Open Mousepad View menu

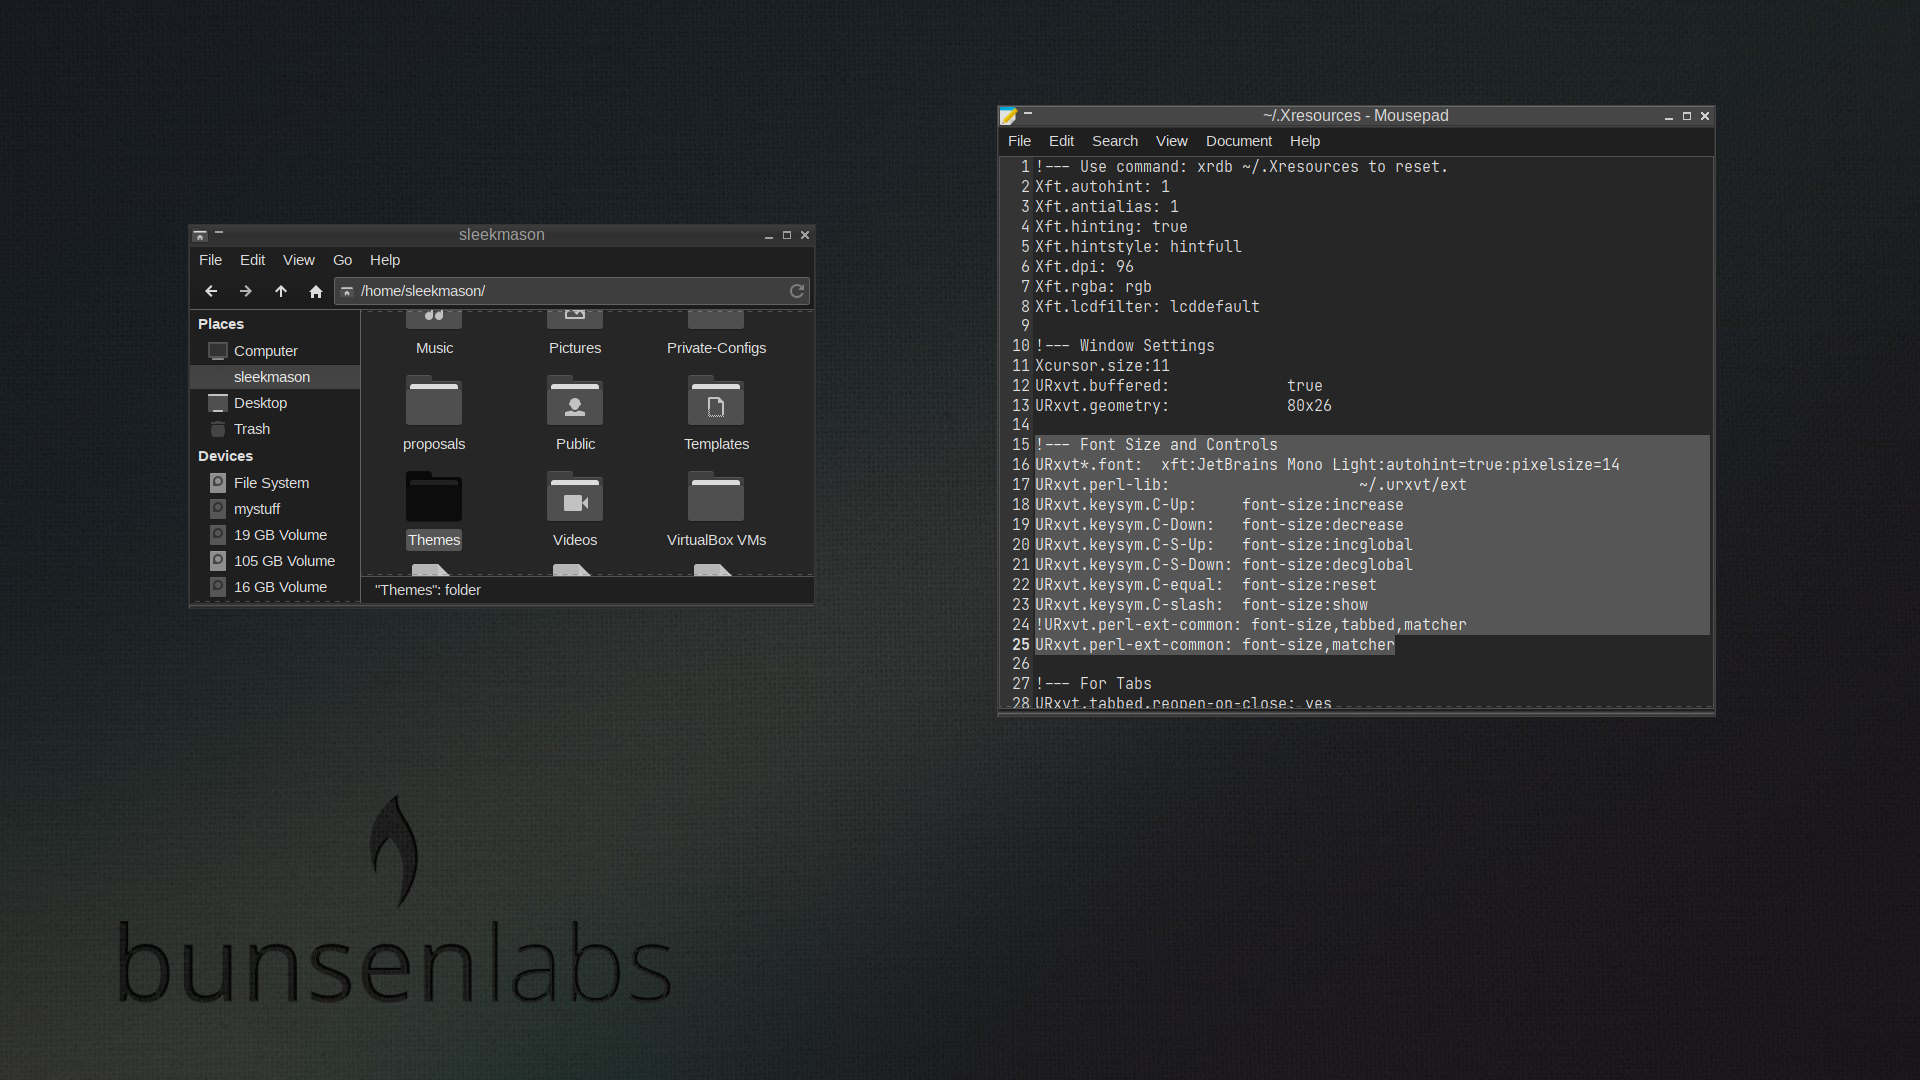tap(1172, 141)
